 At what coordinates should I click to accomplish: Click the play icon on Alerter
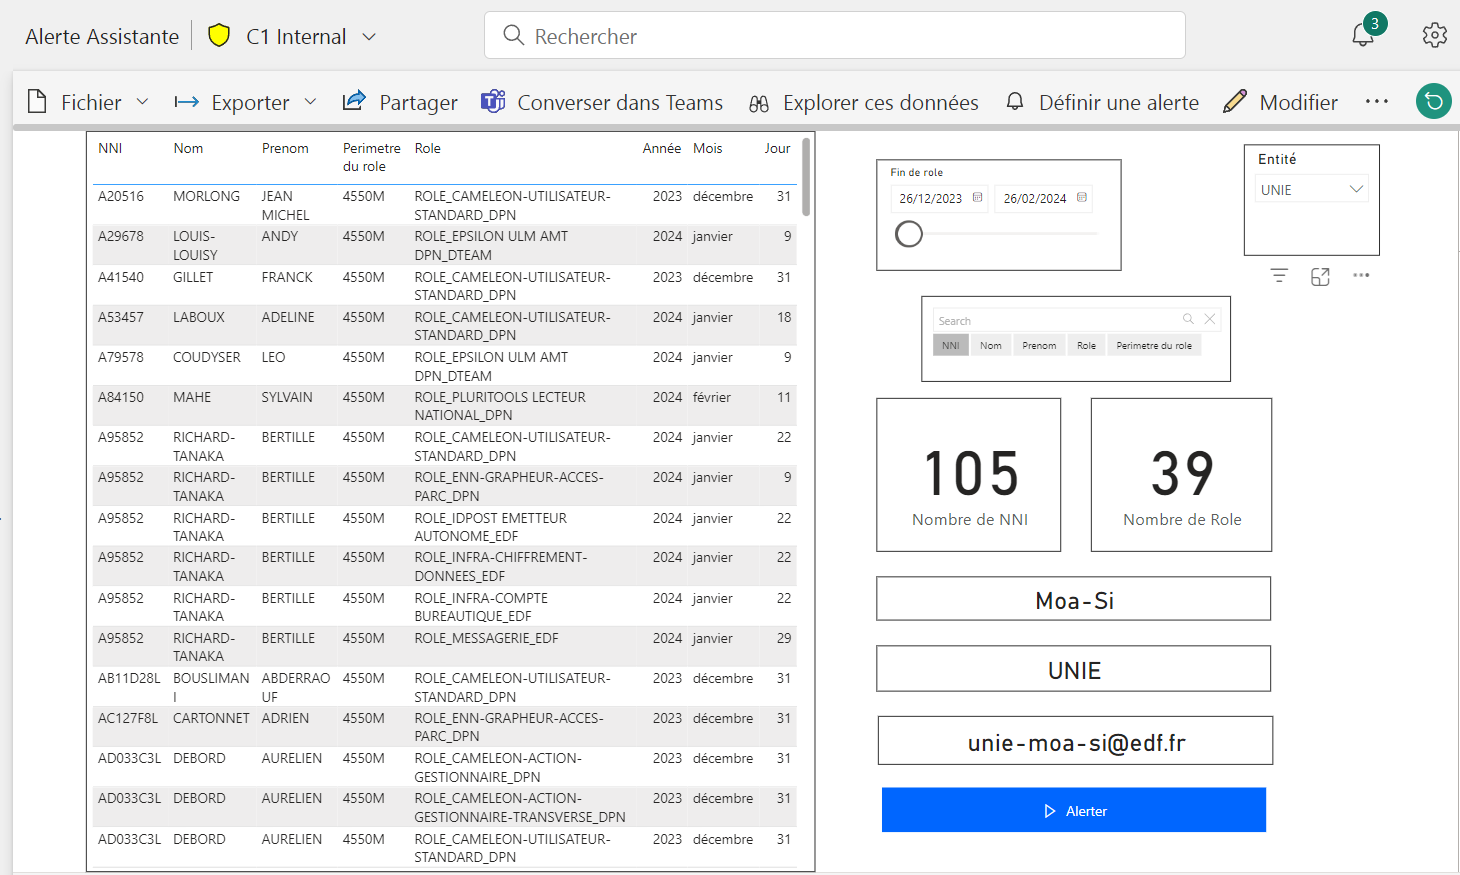1050,811
